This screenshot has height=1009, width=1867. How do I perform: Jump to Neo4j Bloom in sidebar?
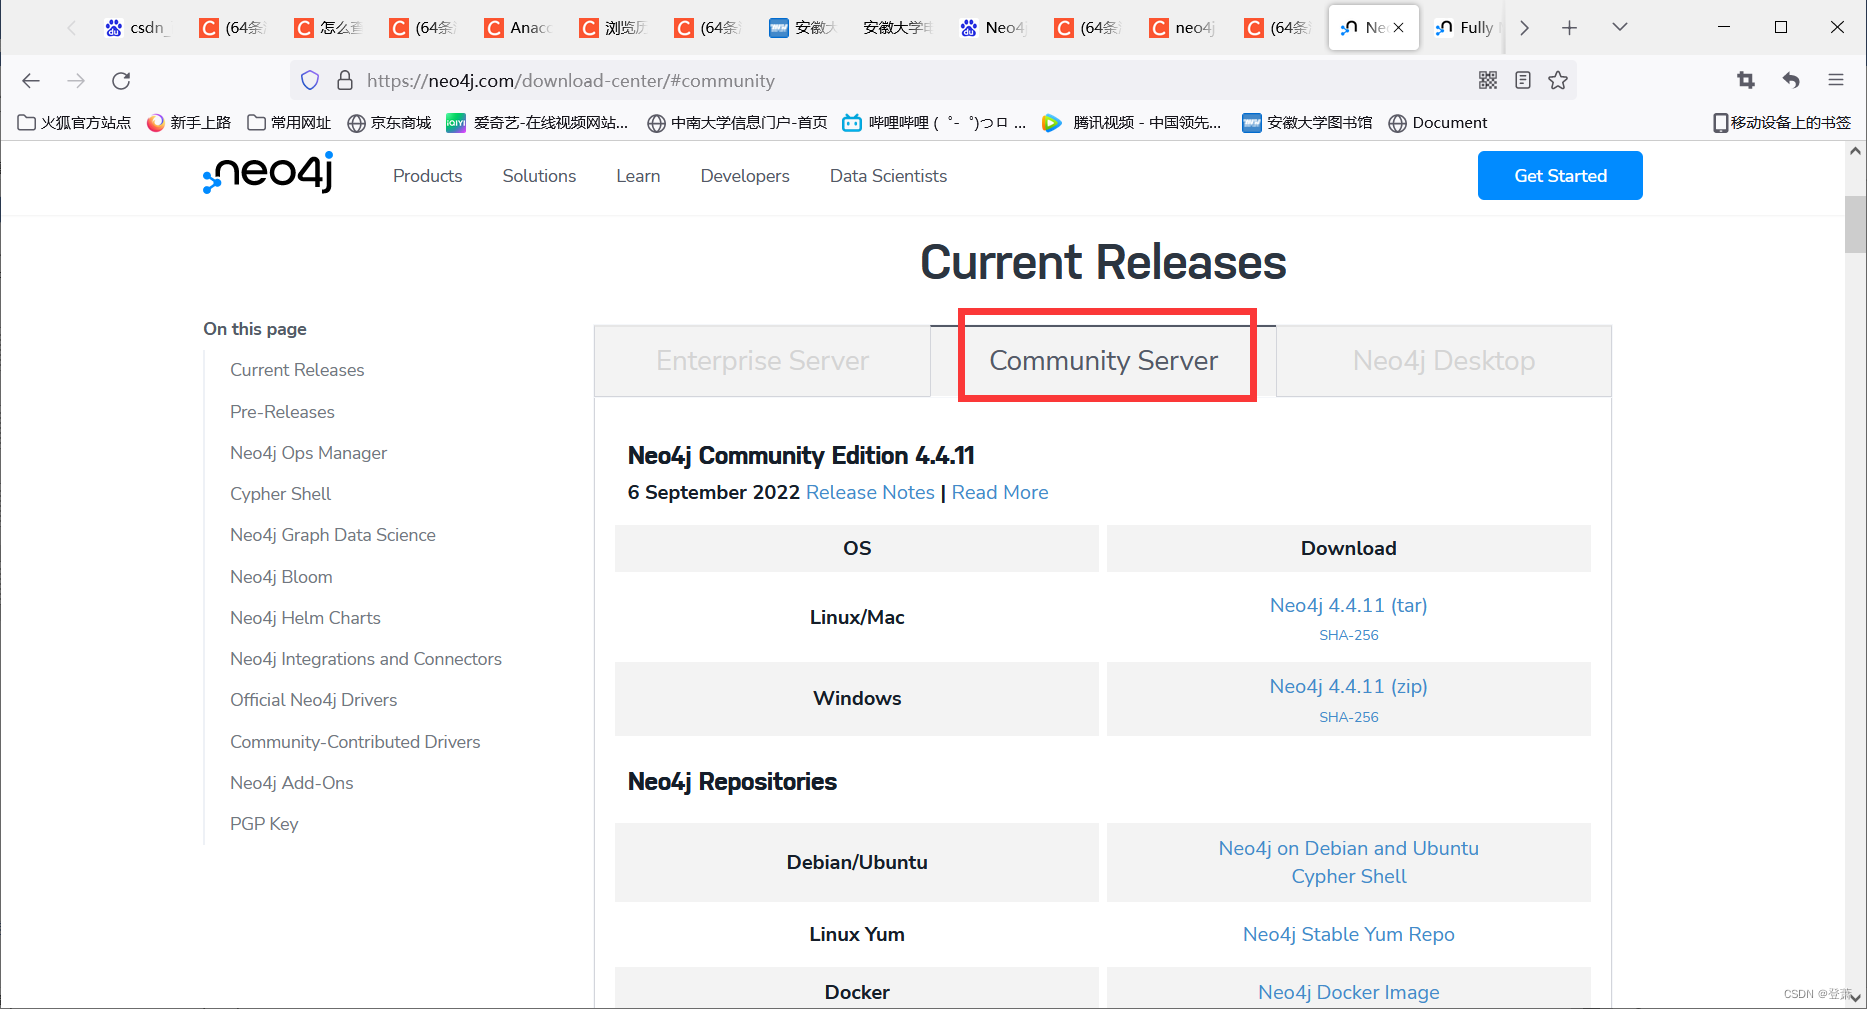[x=281, y=577]
